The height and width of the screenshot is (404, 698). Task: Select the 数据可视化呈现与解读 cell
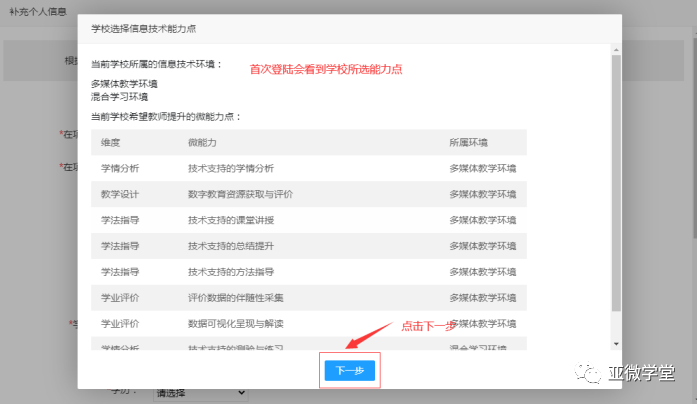pyautogui.click(x=235, y=323)
